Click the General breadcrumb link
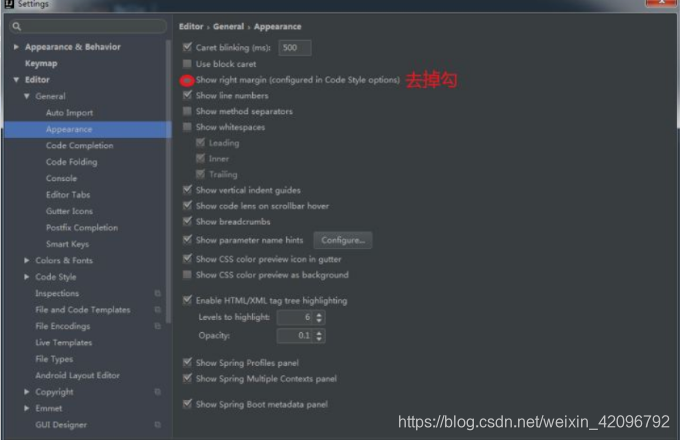 [228, 26]
